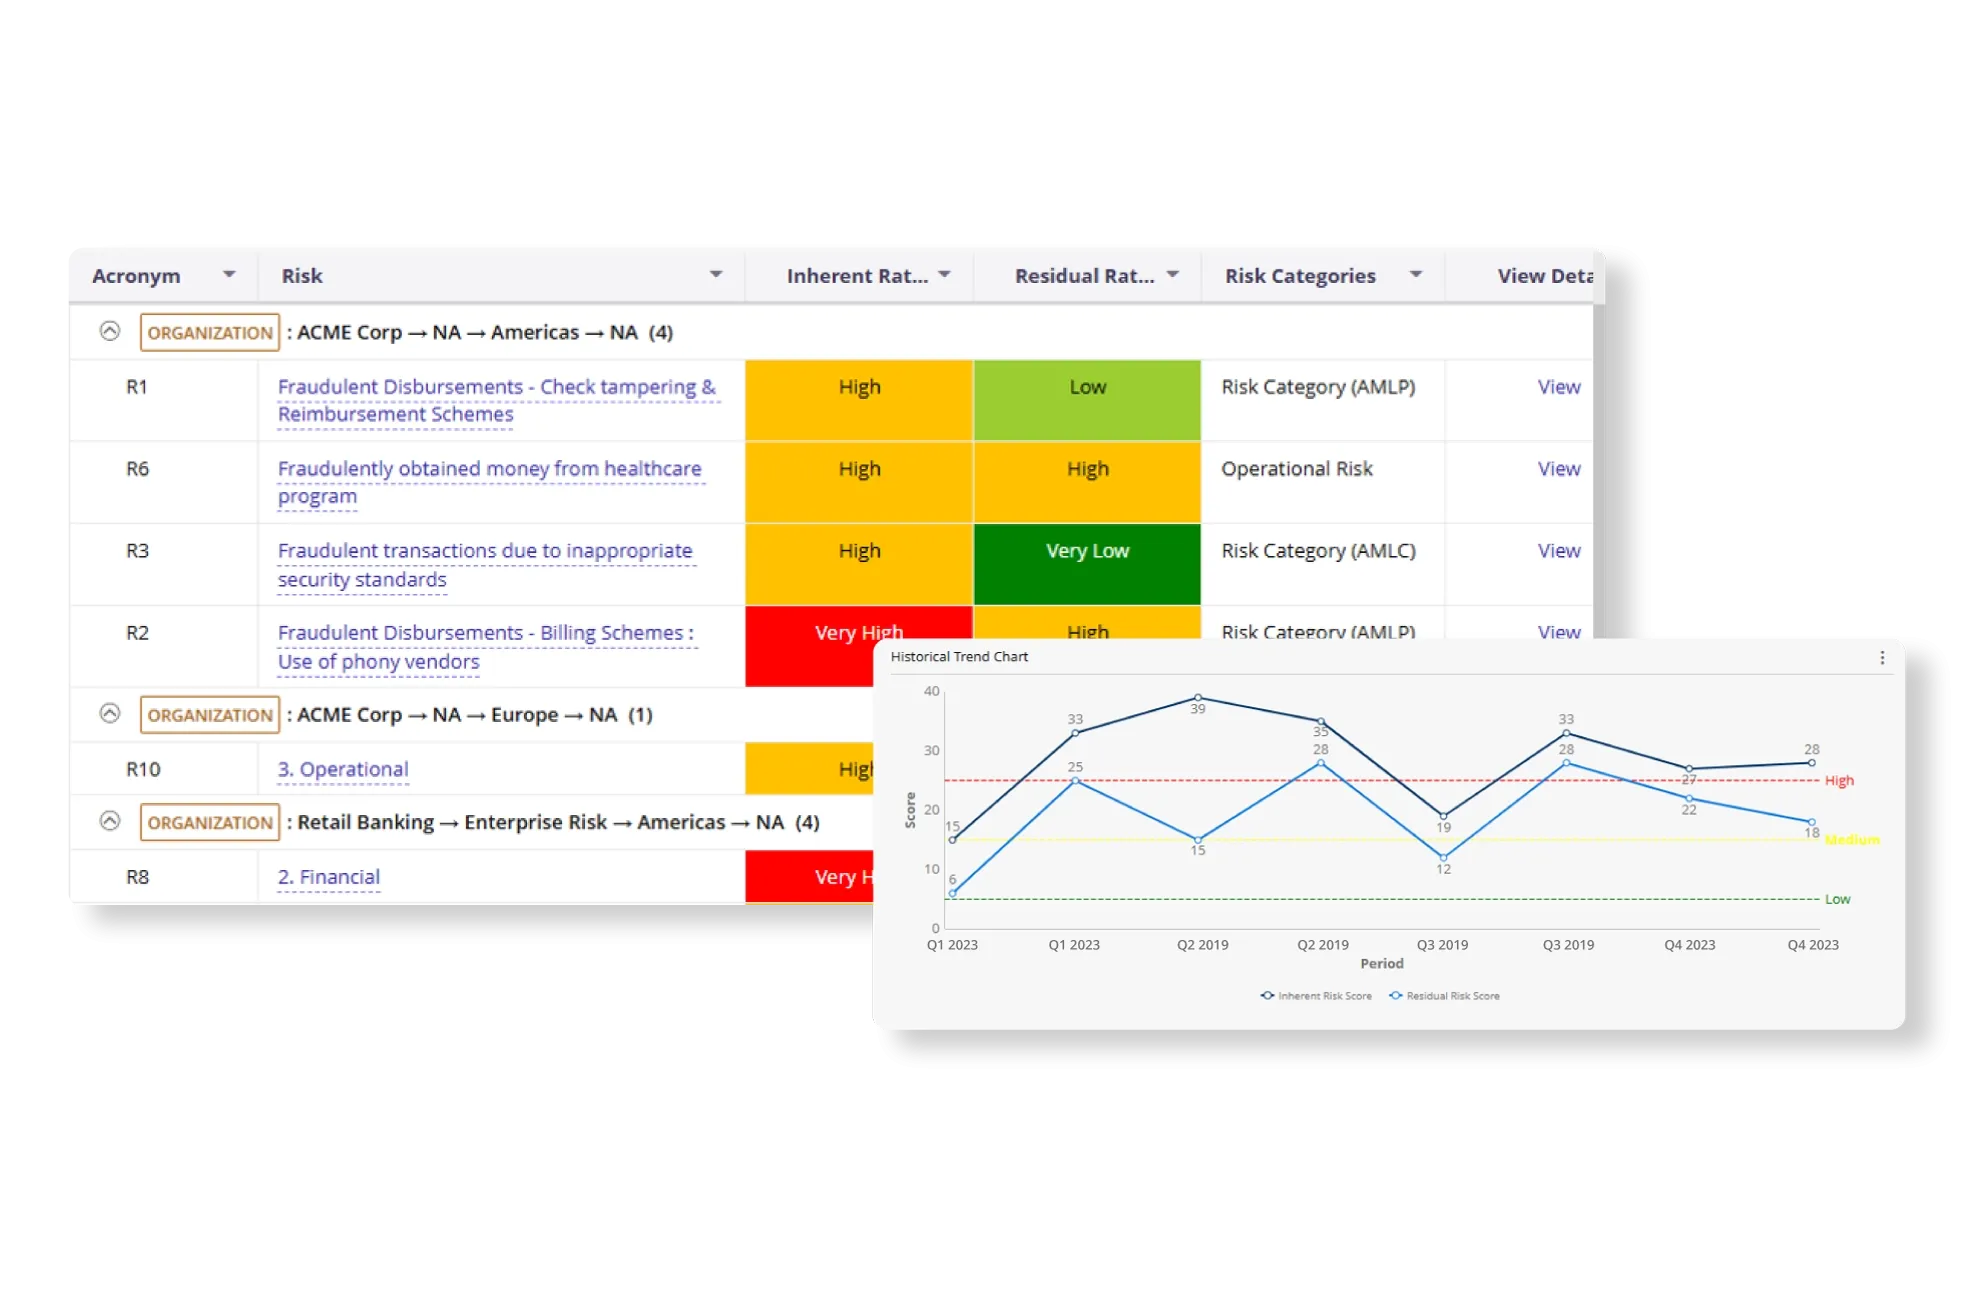Screen dimensions: 1975x1313
Task: Open Inherent Rating column dropdown arrow
Action: click(x=944, y=275)
